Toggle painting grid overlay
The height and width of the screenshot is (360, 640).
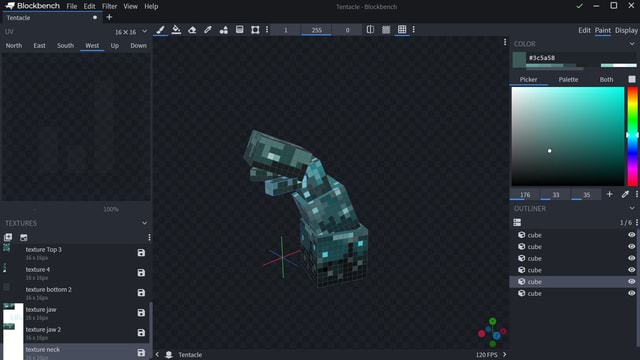pos(402,29)
